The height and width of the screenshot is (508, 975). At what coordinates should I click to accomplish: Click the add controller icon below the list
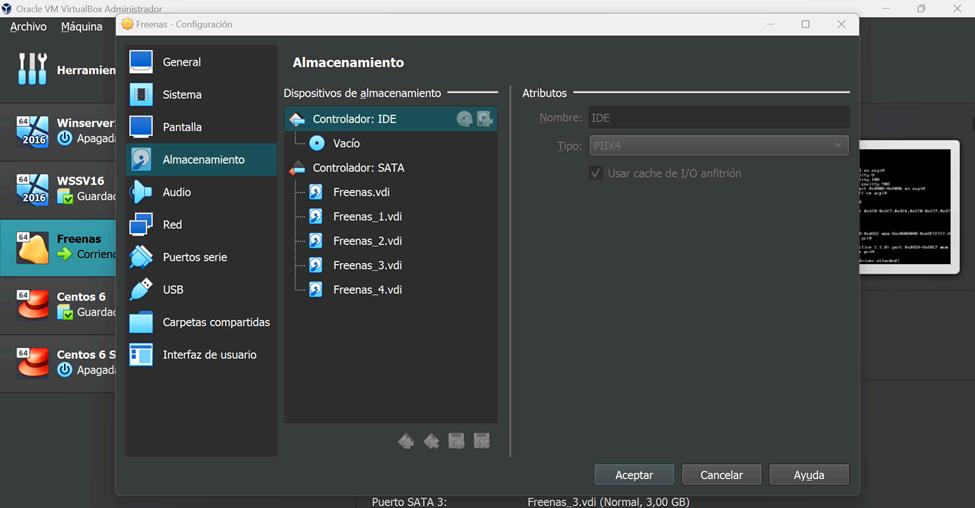[406, 441]
